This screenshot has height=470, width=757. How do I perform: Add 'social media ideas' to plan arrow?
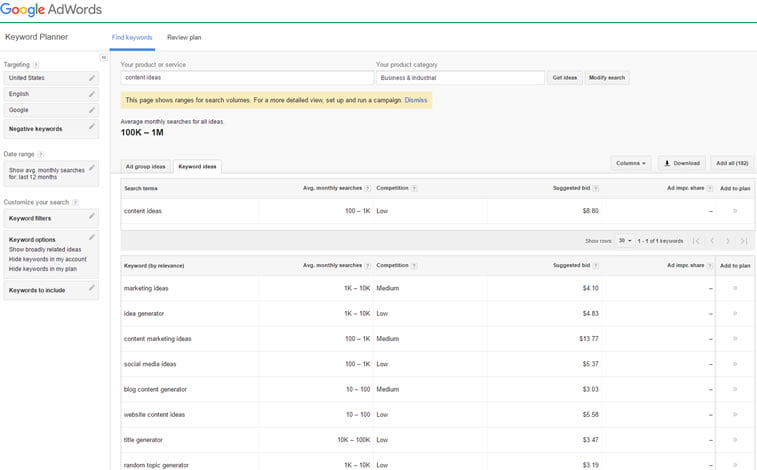(735, 364)
